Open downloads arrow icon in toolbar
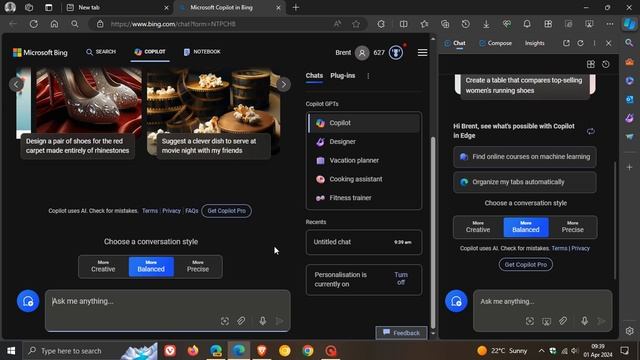 click(486, 24)
